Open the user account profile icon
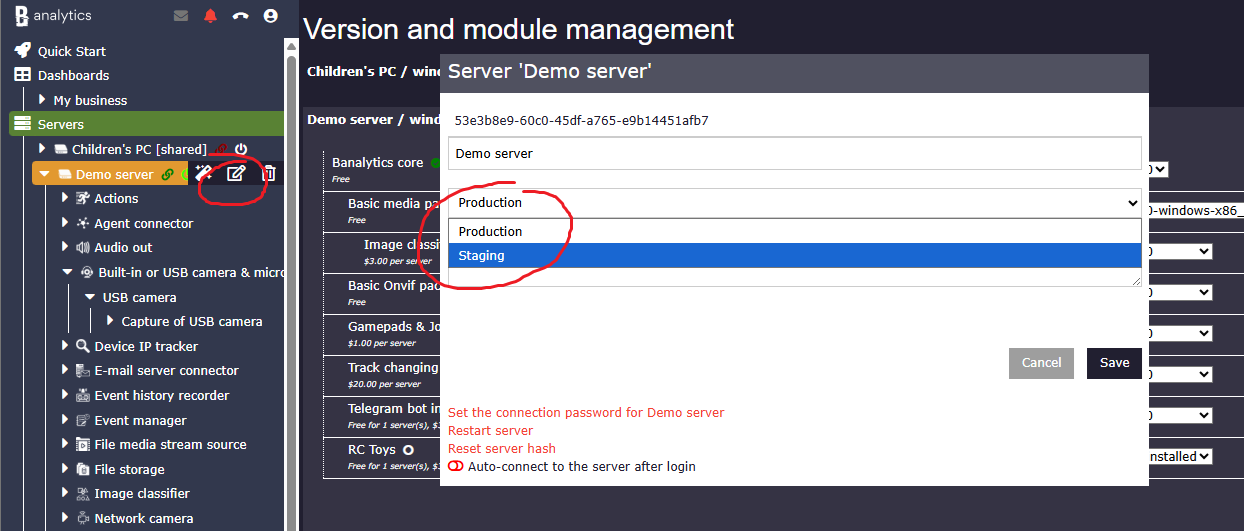Viewport: 1244px width, 531px height. (270, 16)
